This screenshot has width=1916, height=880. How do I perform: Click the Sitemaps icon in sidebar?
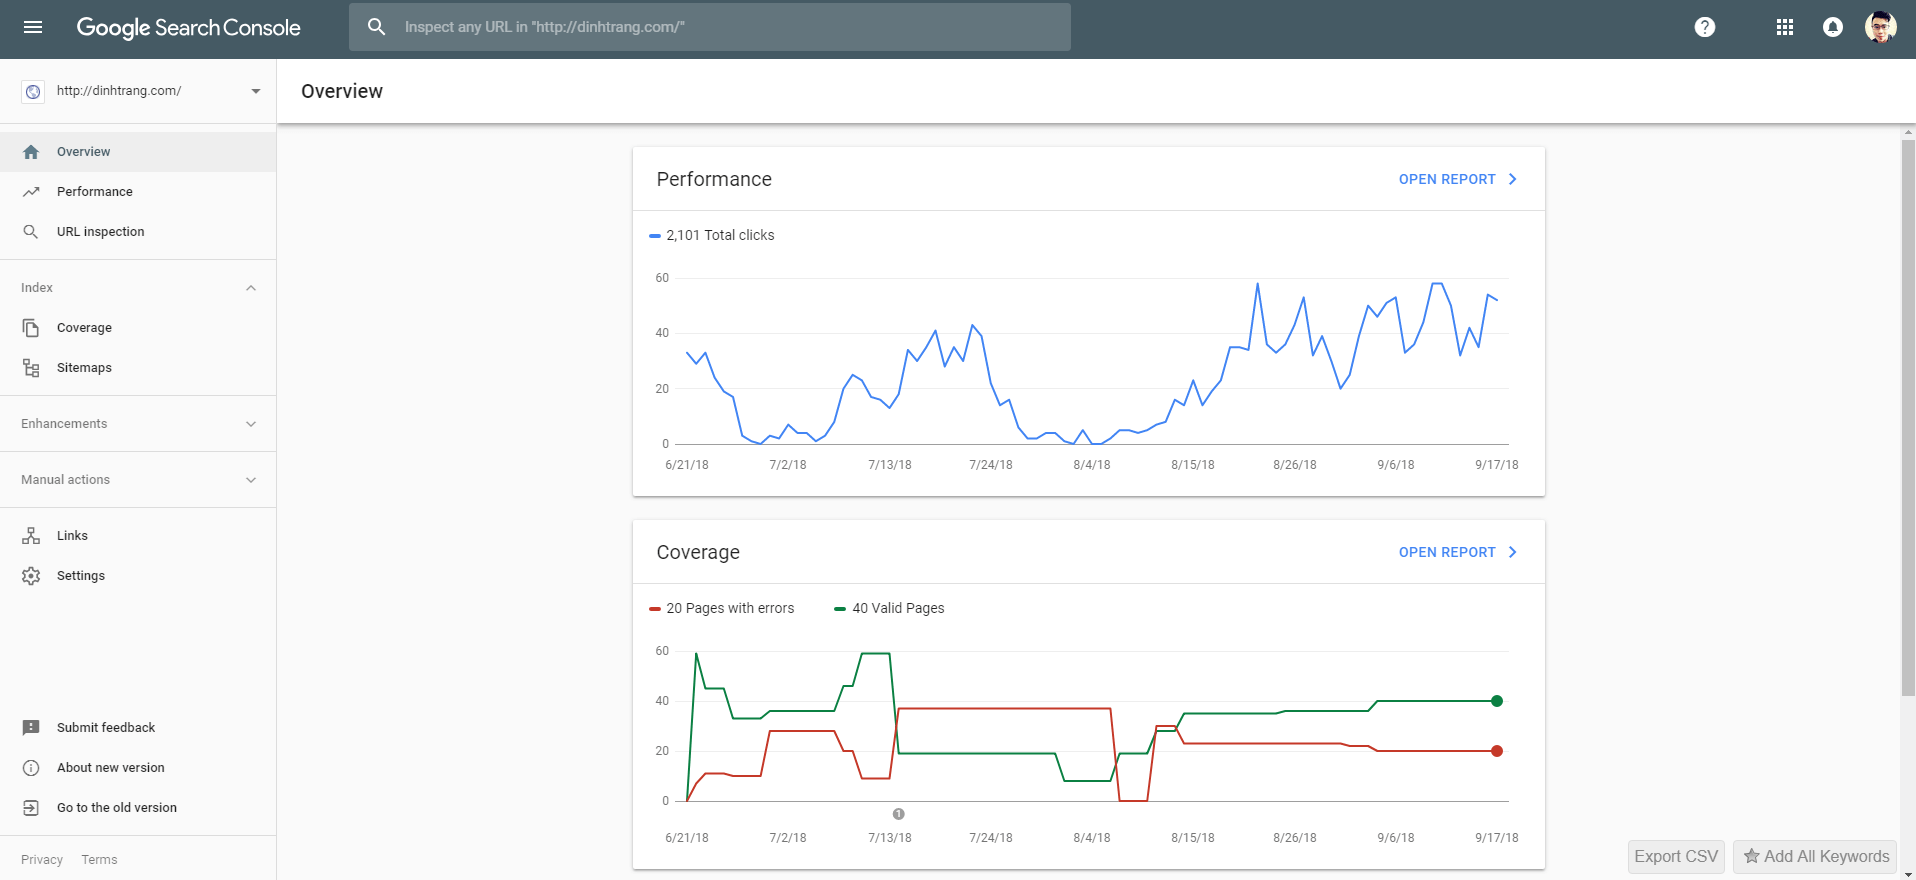[31, 368]
